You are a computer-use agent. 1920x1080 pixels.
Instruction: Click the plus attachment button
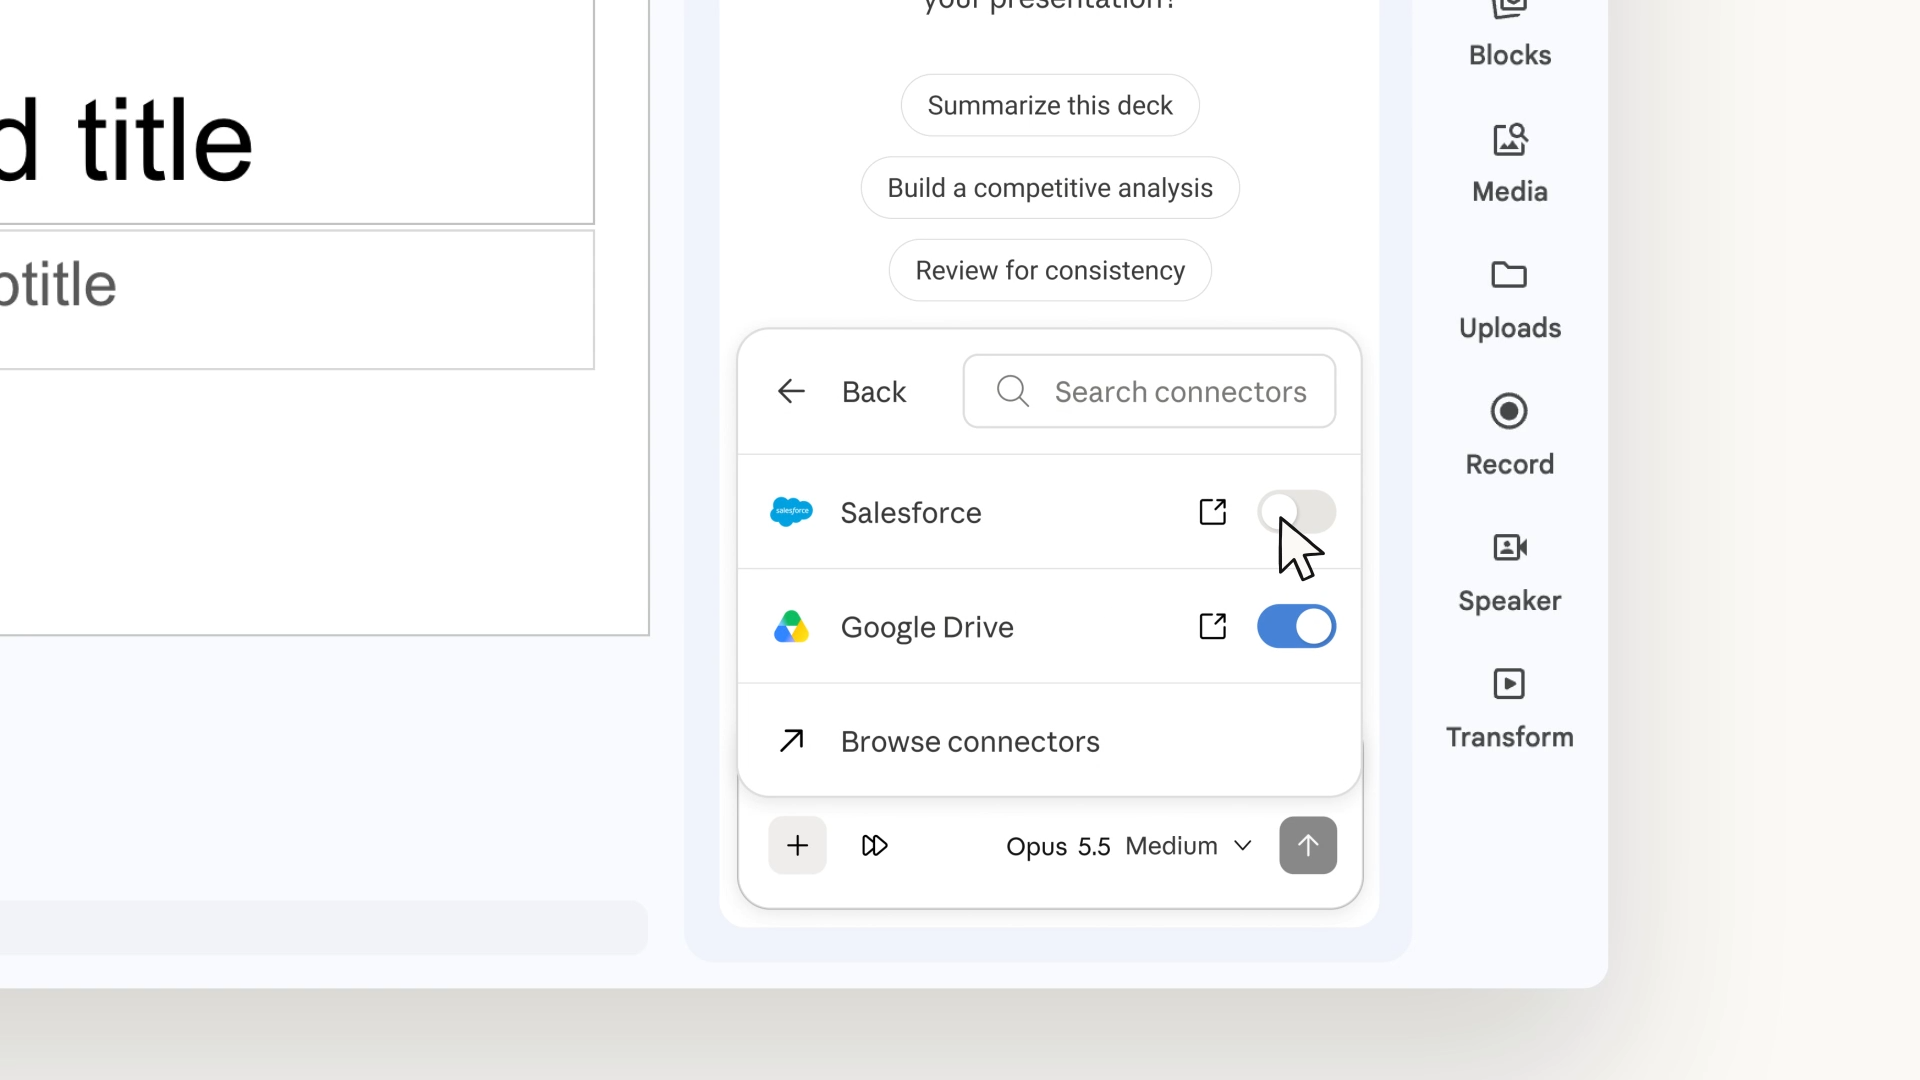coord(797,846)
